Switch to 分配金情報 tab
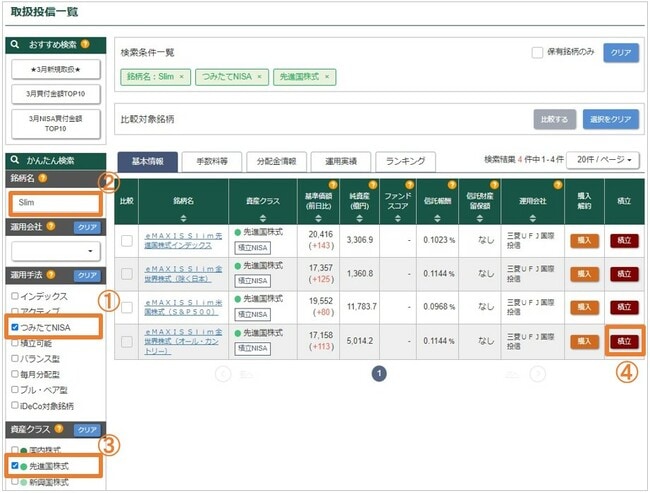 (276, 162)
